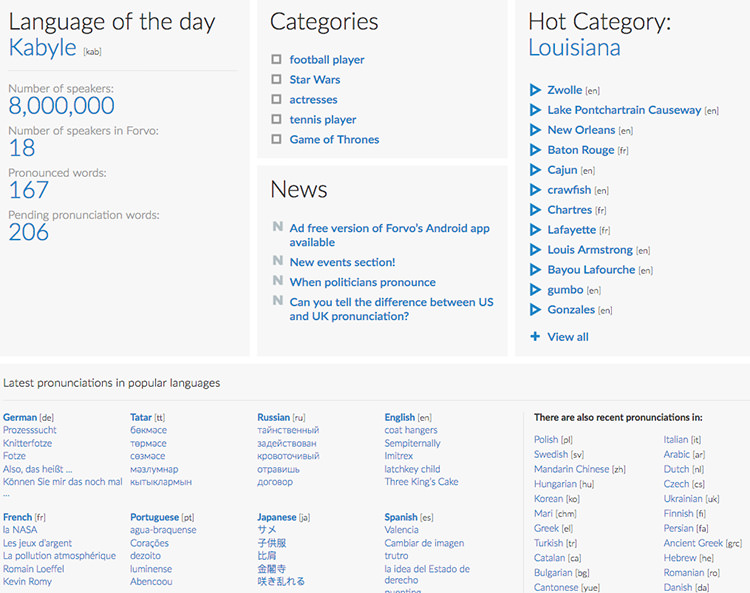Expand the View all plus icon
This screenshot has height=593, width=750.
click(535, 337)
